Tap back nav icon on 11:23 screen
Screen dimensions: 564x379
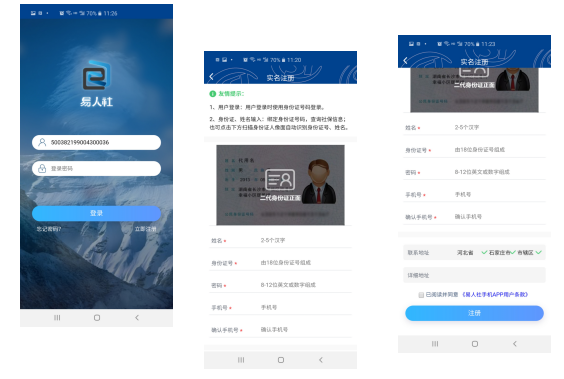point(515,344)
